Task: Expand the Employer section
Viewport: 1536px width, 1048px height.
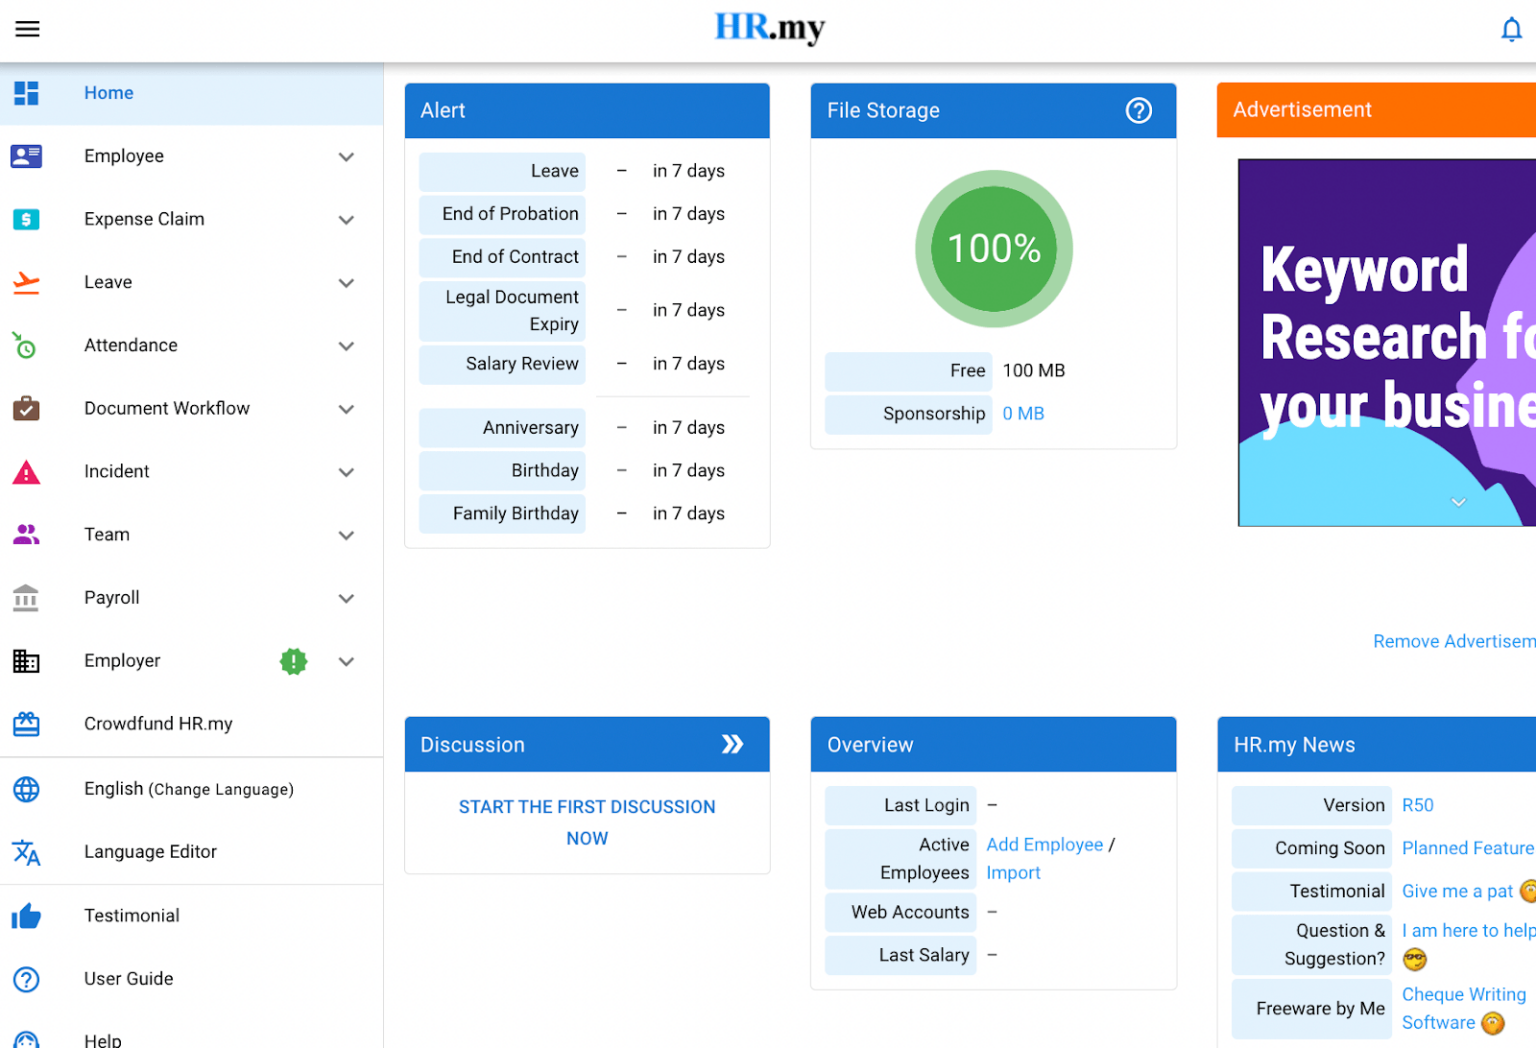Action: 346,661
